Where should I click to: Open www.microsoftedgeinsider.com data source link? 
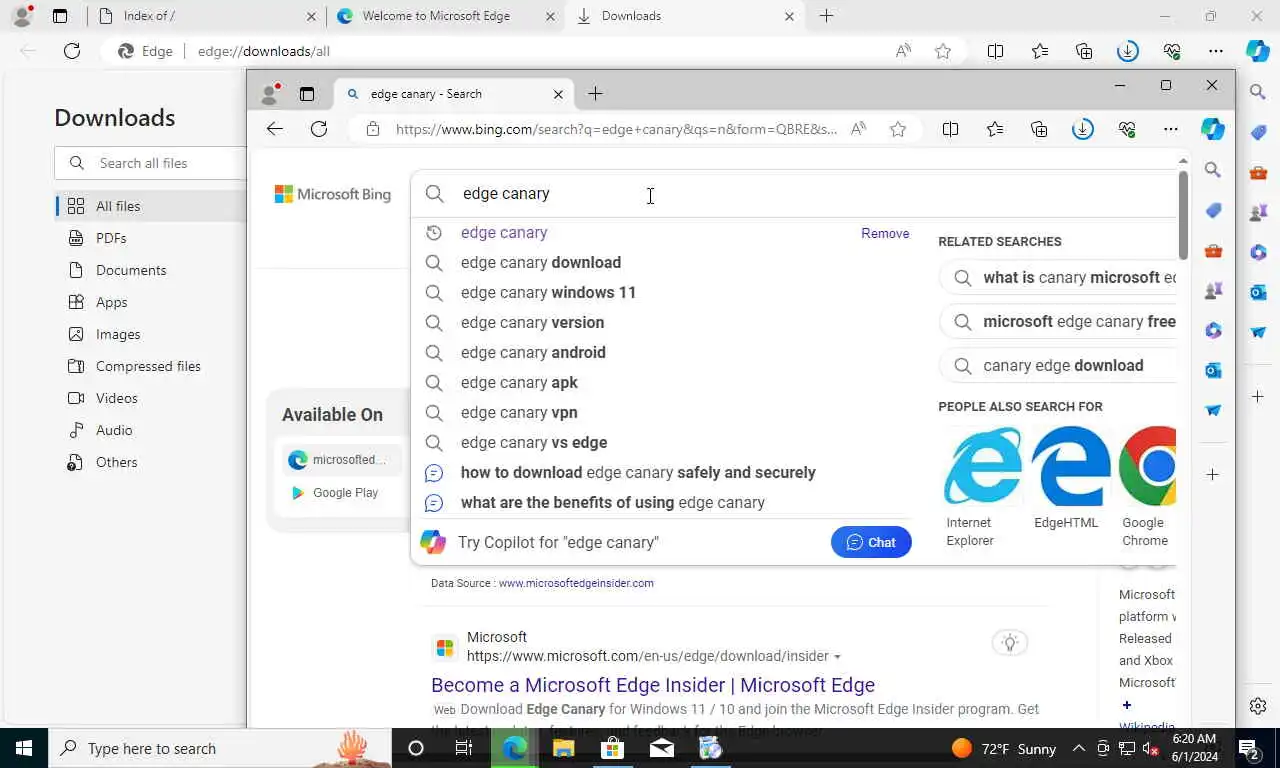click(576, 583)
